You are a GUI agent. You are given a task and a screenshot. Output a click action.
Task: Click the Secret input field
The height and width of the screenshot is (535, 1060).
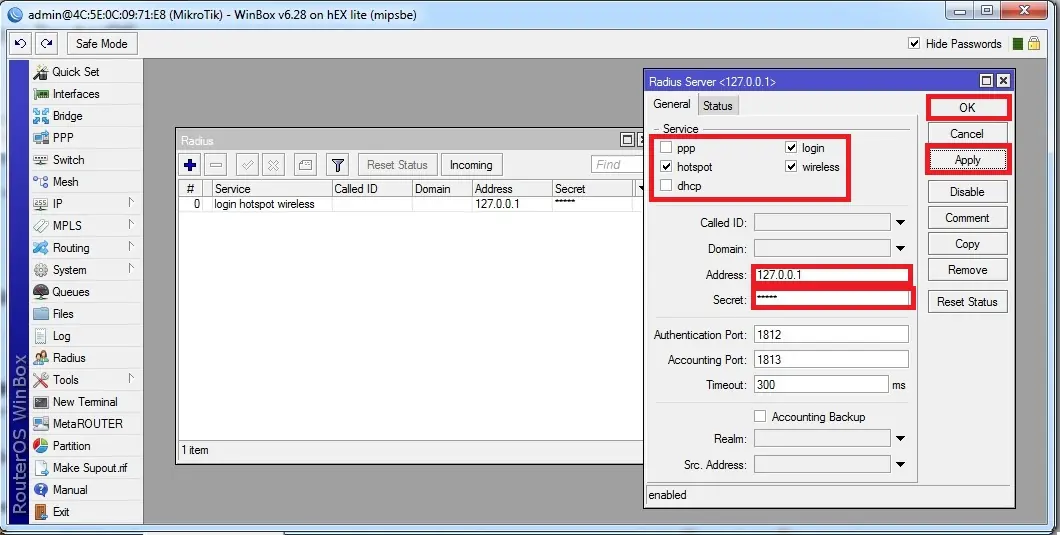832,299
